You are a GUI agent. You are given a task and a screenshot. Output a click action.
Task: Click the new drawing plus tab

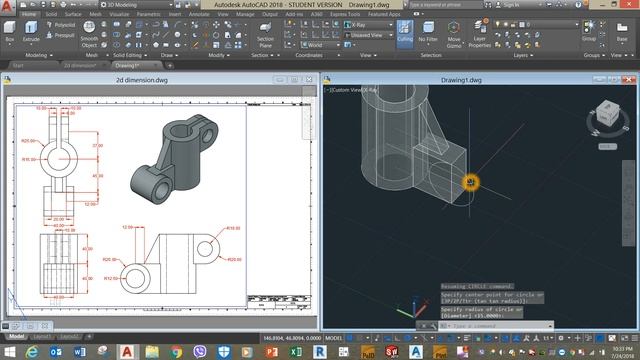click(170, 65)
